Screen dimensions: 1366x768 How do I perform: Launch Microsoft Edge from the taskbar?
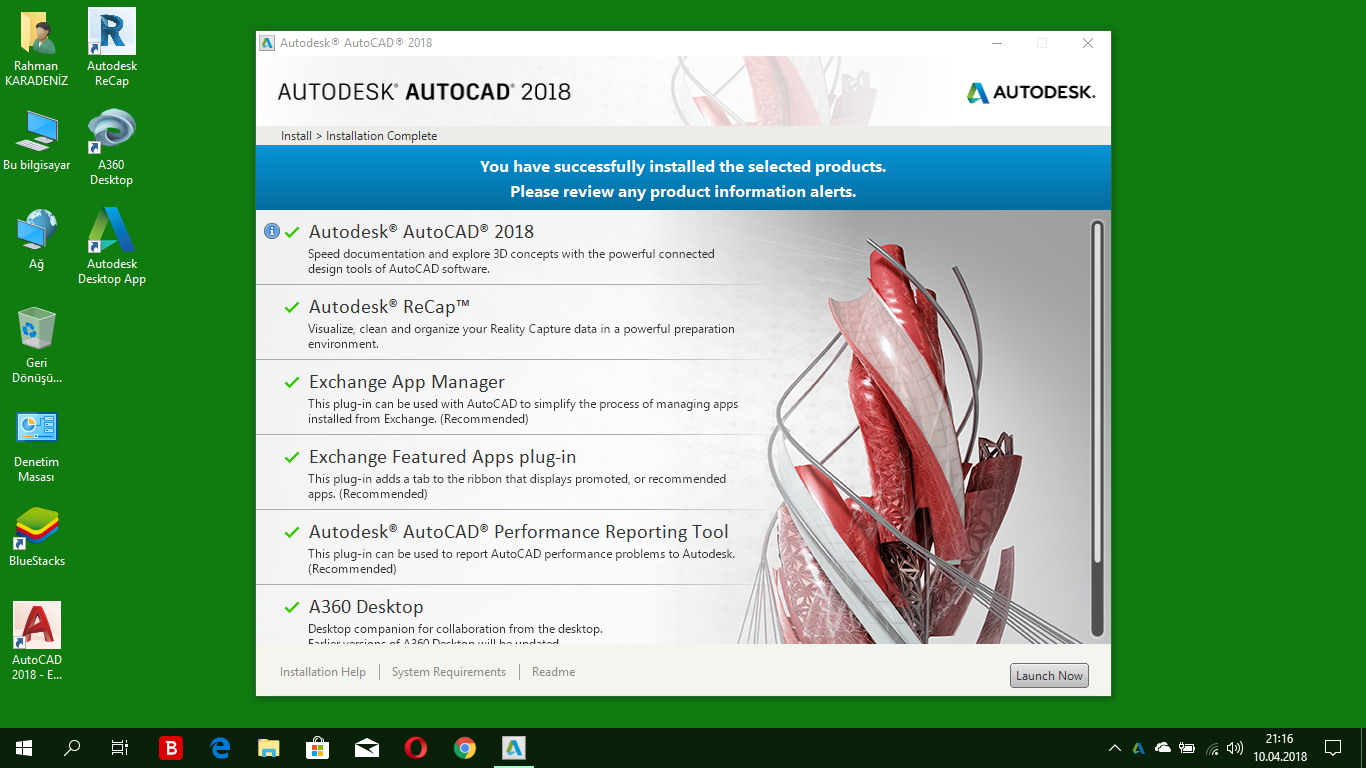[220, 748]
